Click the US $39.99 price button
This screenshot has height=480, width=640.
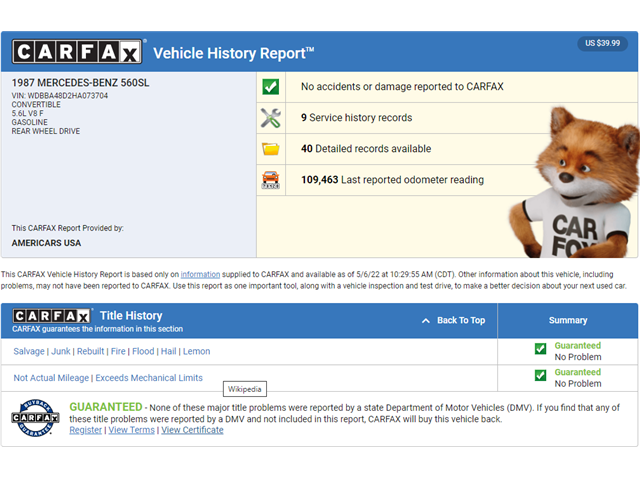pyautogui.click(x=602, y=43)
